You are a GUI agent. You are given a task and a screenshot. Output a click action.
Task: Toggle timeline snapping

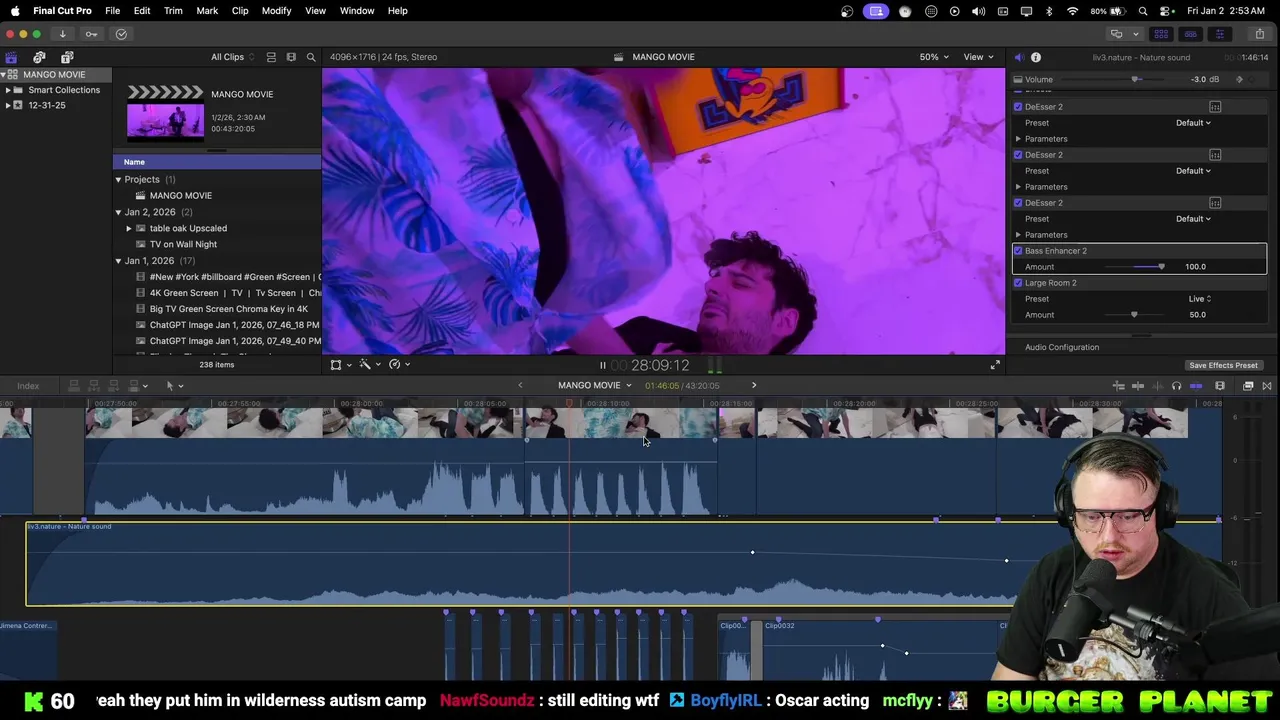point(1196,386)
